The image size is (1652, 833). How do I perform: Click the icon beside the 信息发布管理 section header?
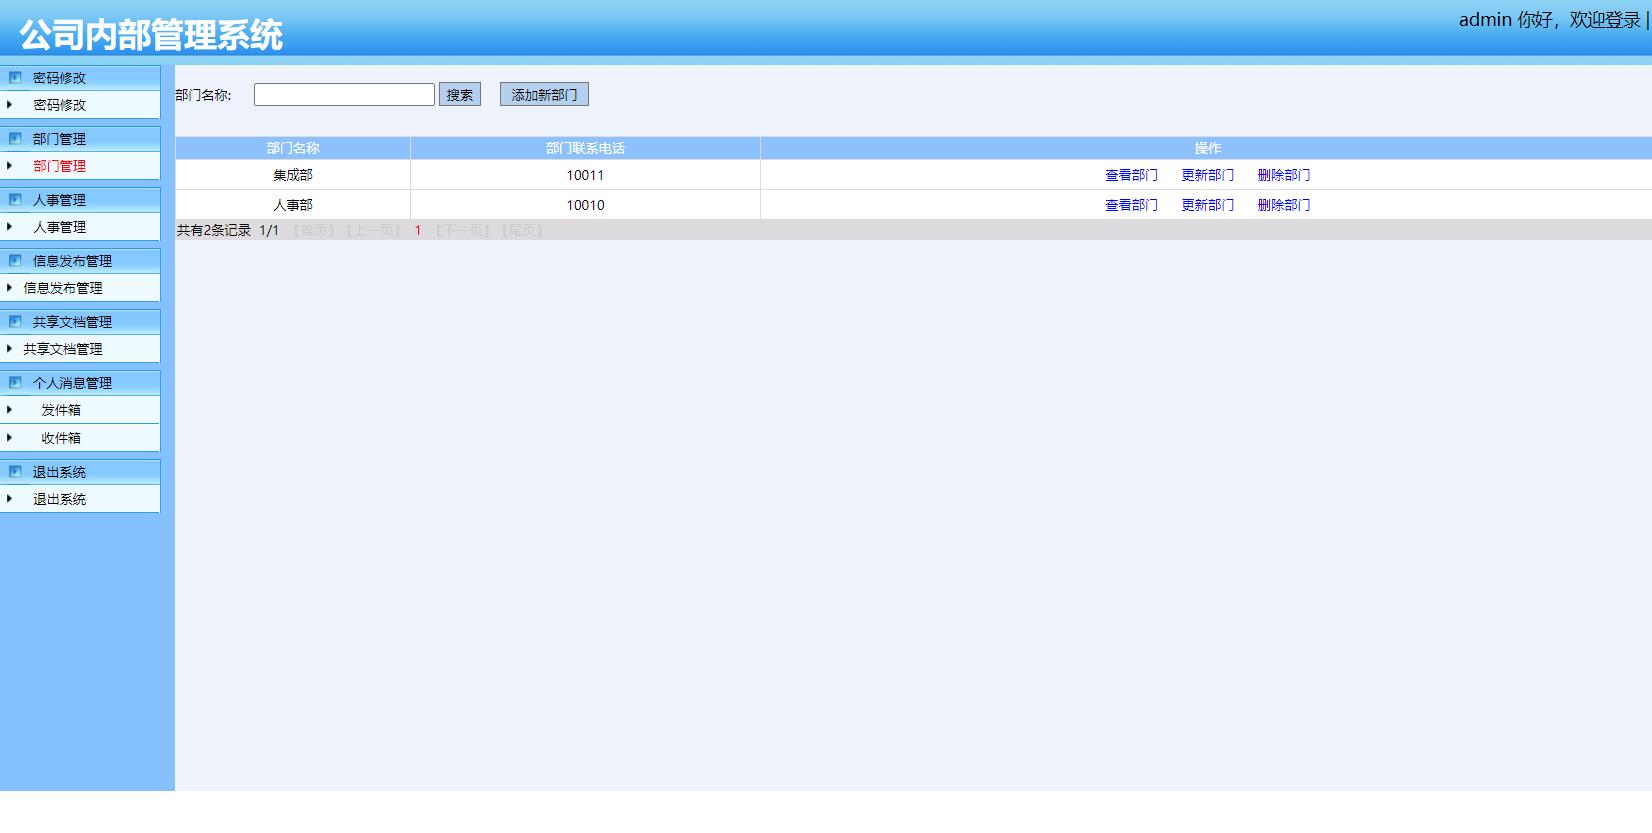coord(15,260)
